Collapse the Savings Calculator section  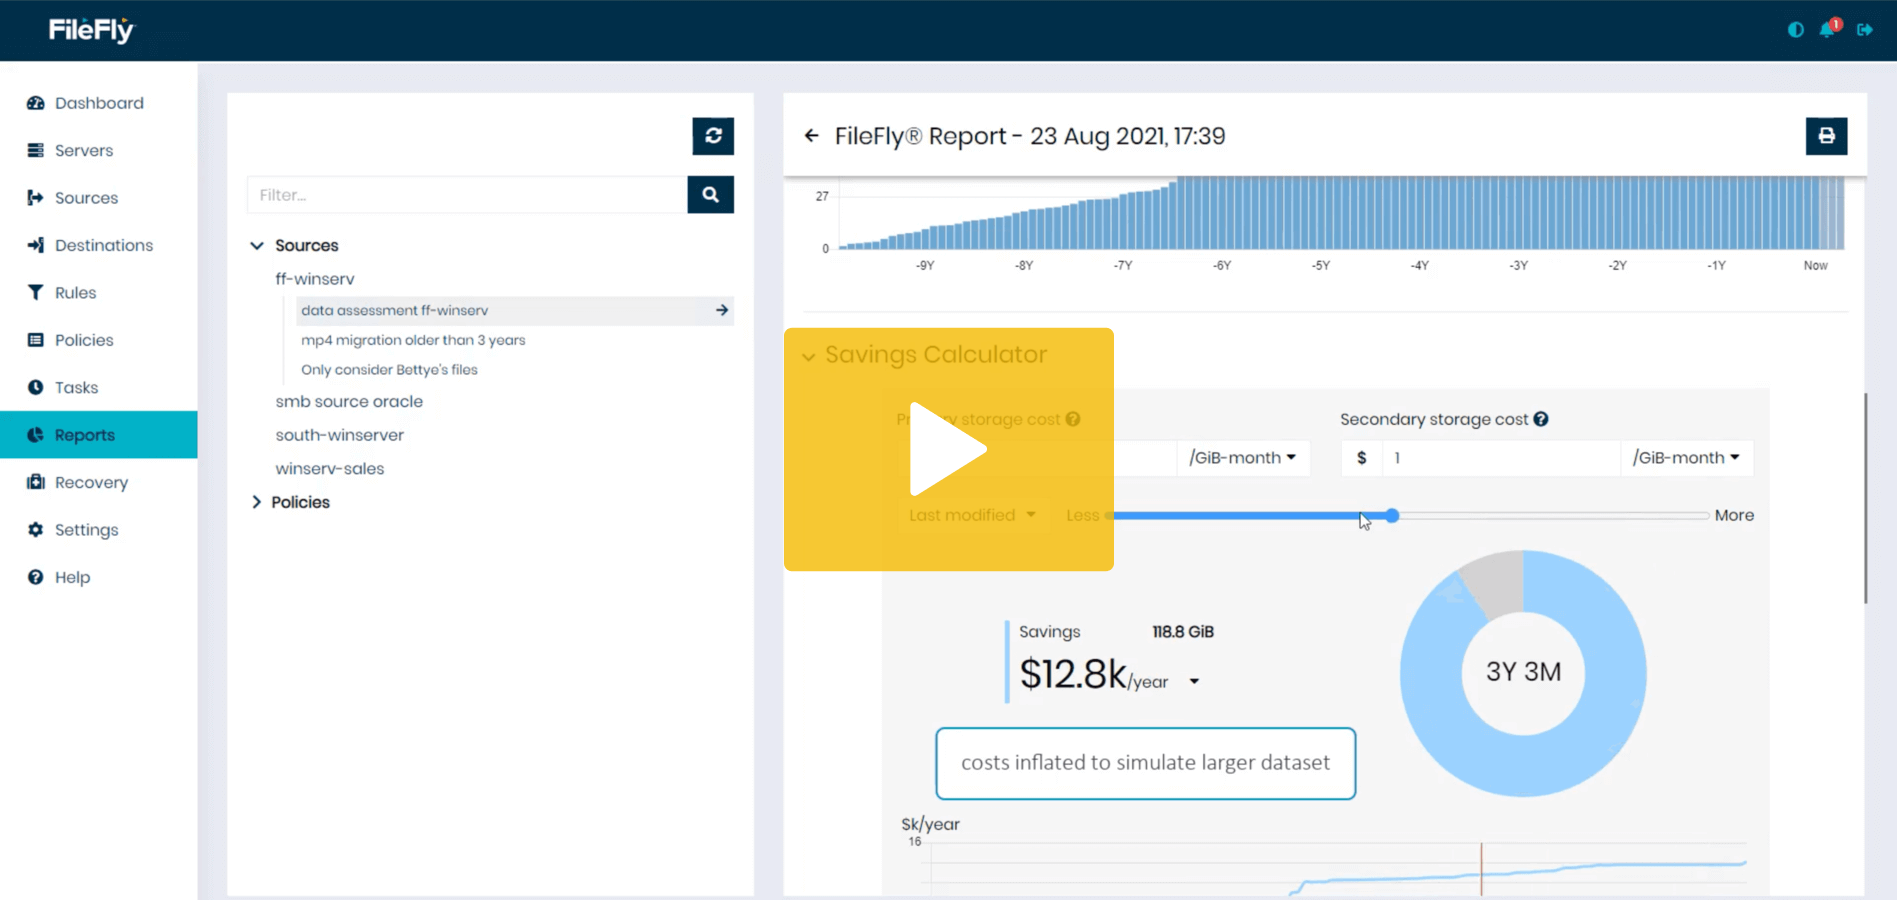click(808, 356)
